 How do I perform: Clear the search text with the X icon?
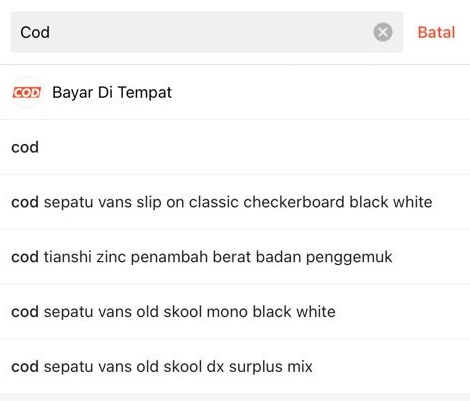383,32
